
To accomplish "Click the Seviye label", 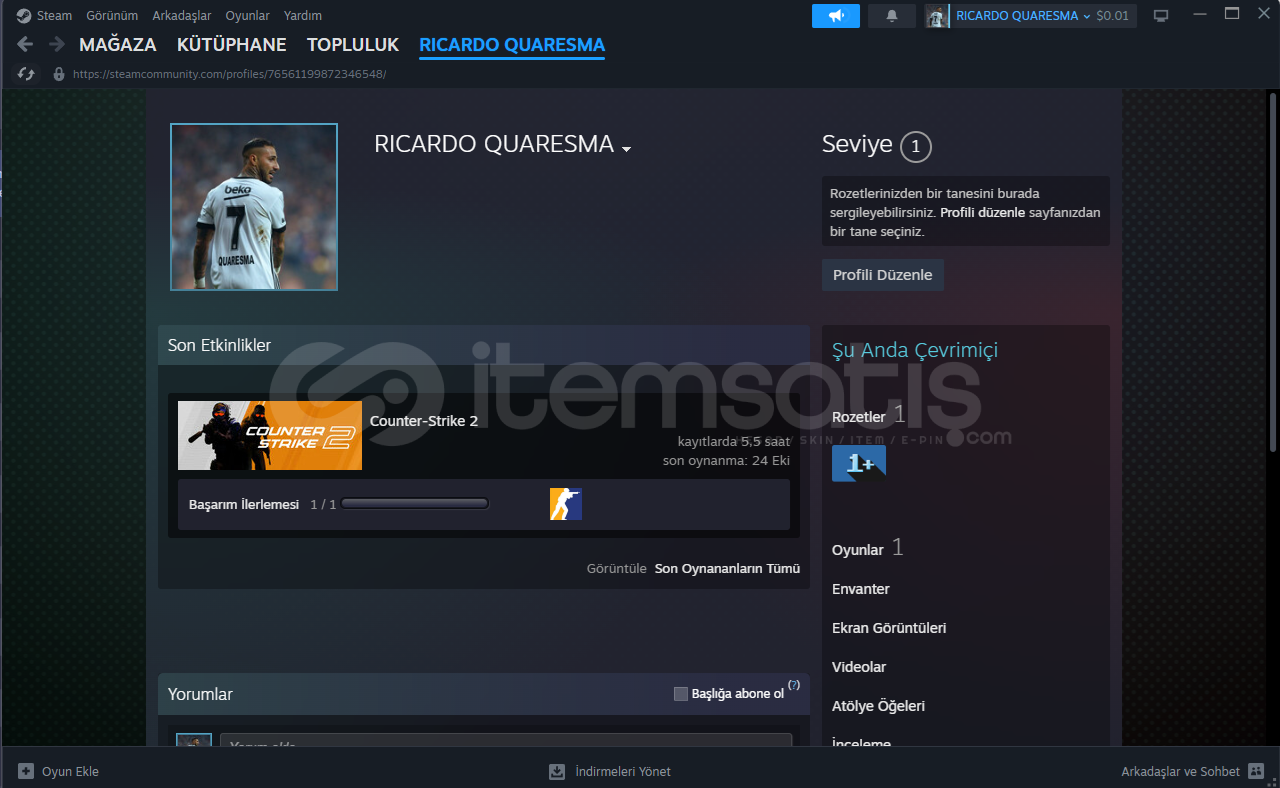I will 857,144.
